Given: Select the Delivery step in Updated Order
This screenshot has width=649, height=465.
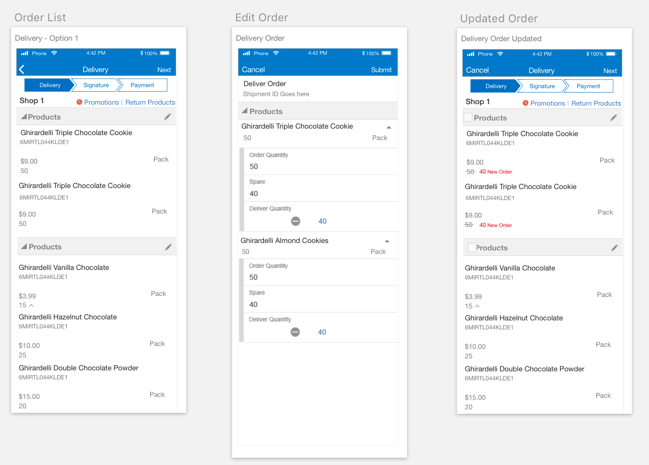Looking at the screenshot, I should (496, 86).
